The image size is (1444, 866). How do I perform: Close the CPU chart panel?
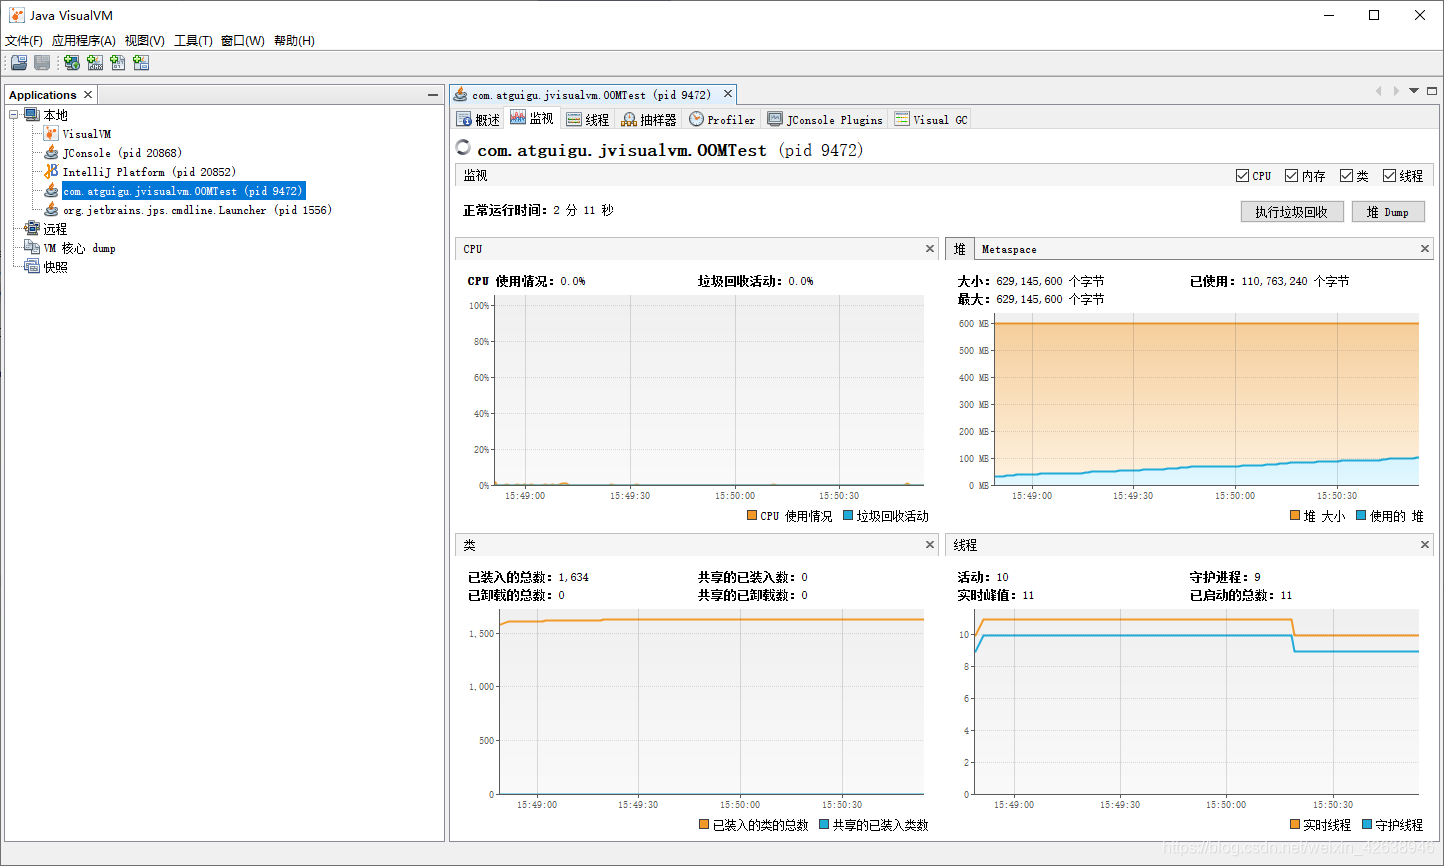tap(930, 248)
